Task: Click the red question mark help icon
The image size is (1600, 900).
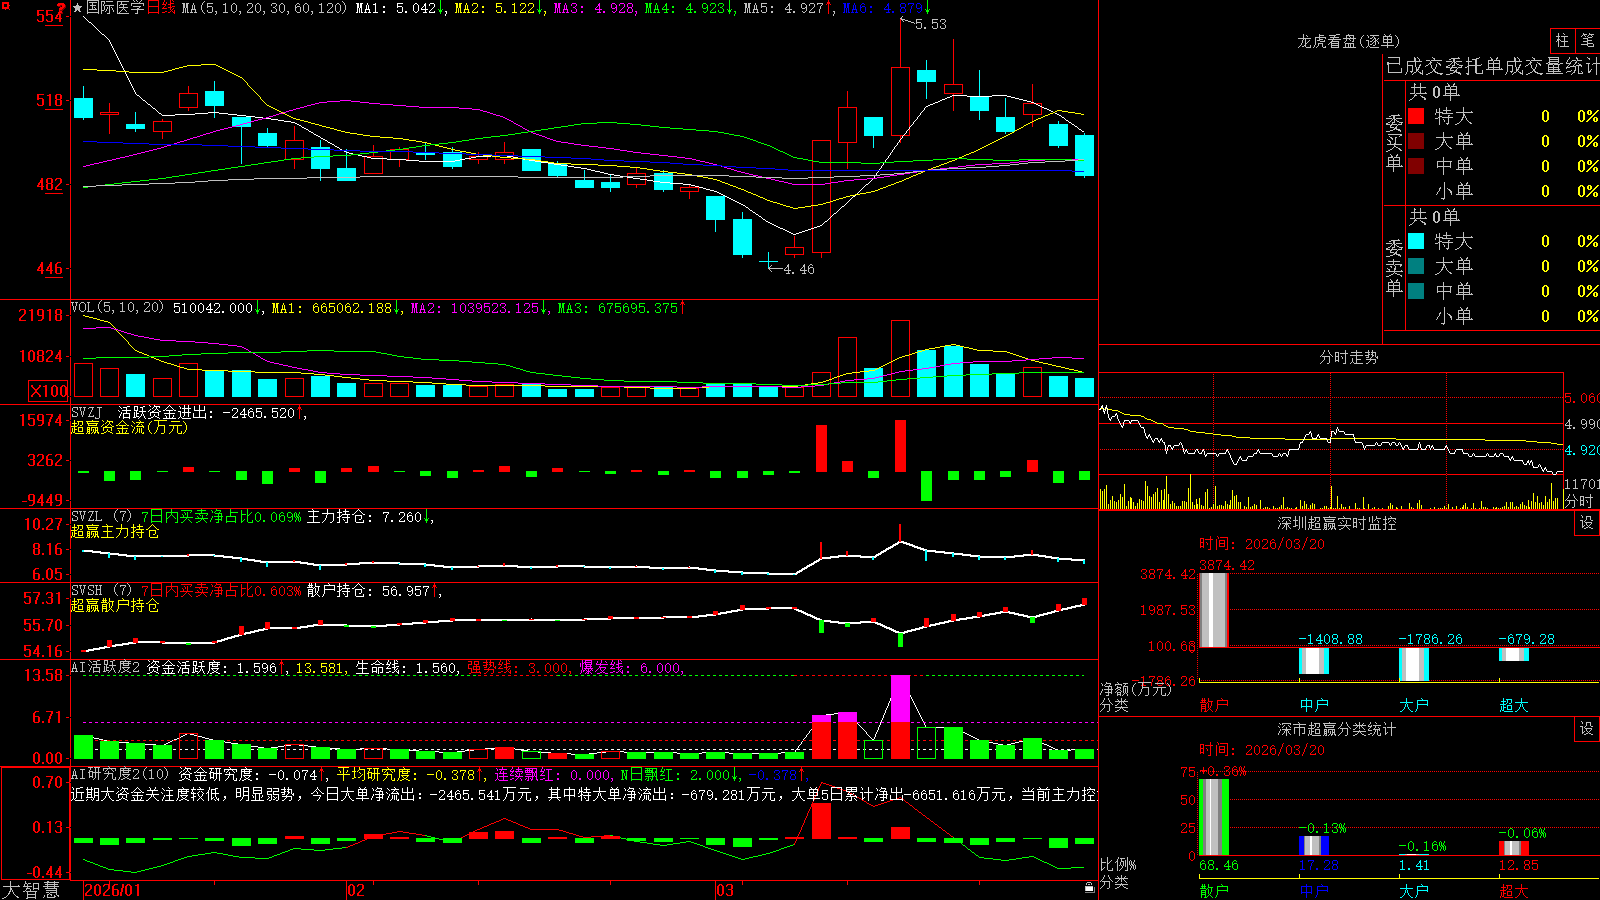Action: (x=62, y=8)
